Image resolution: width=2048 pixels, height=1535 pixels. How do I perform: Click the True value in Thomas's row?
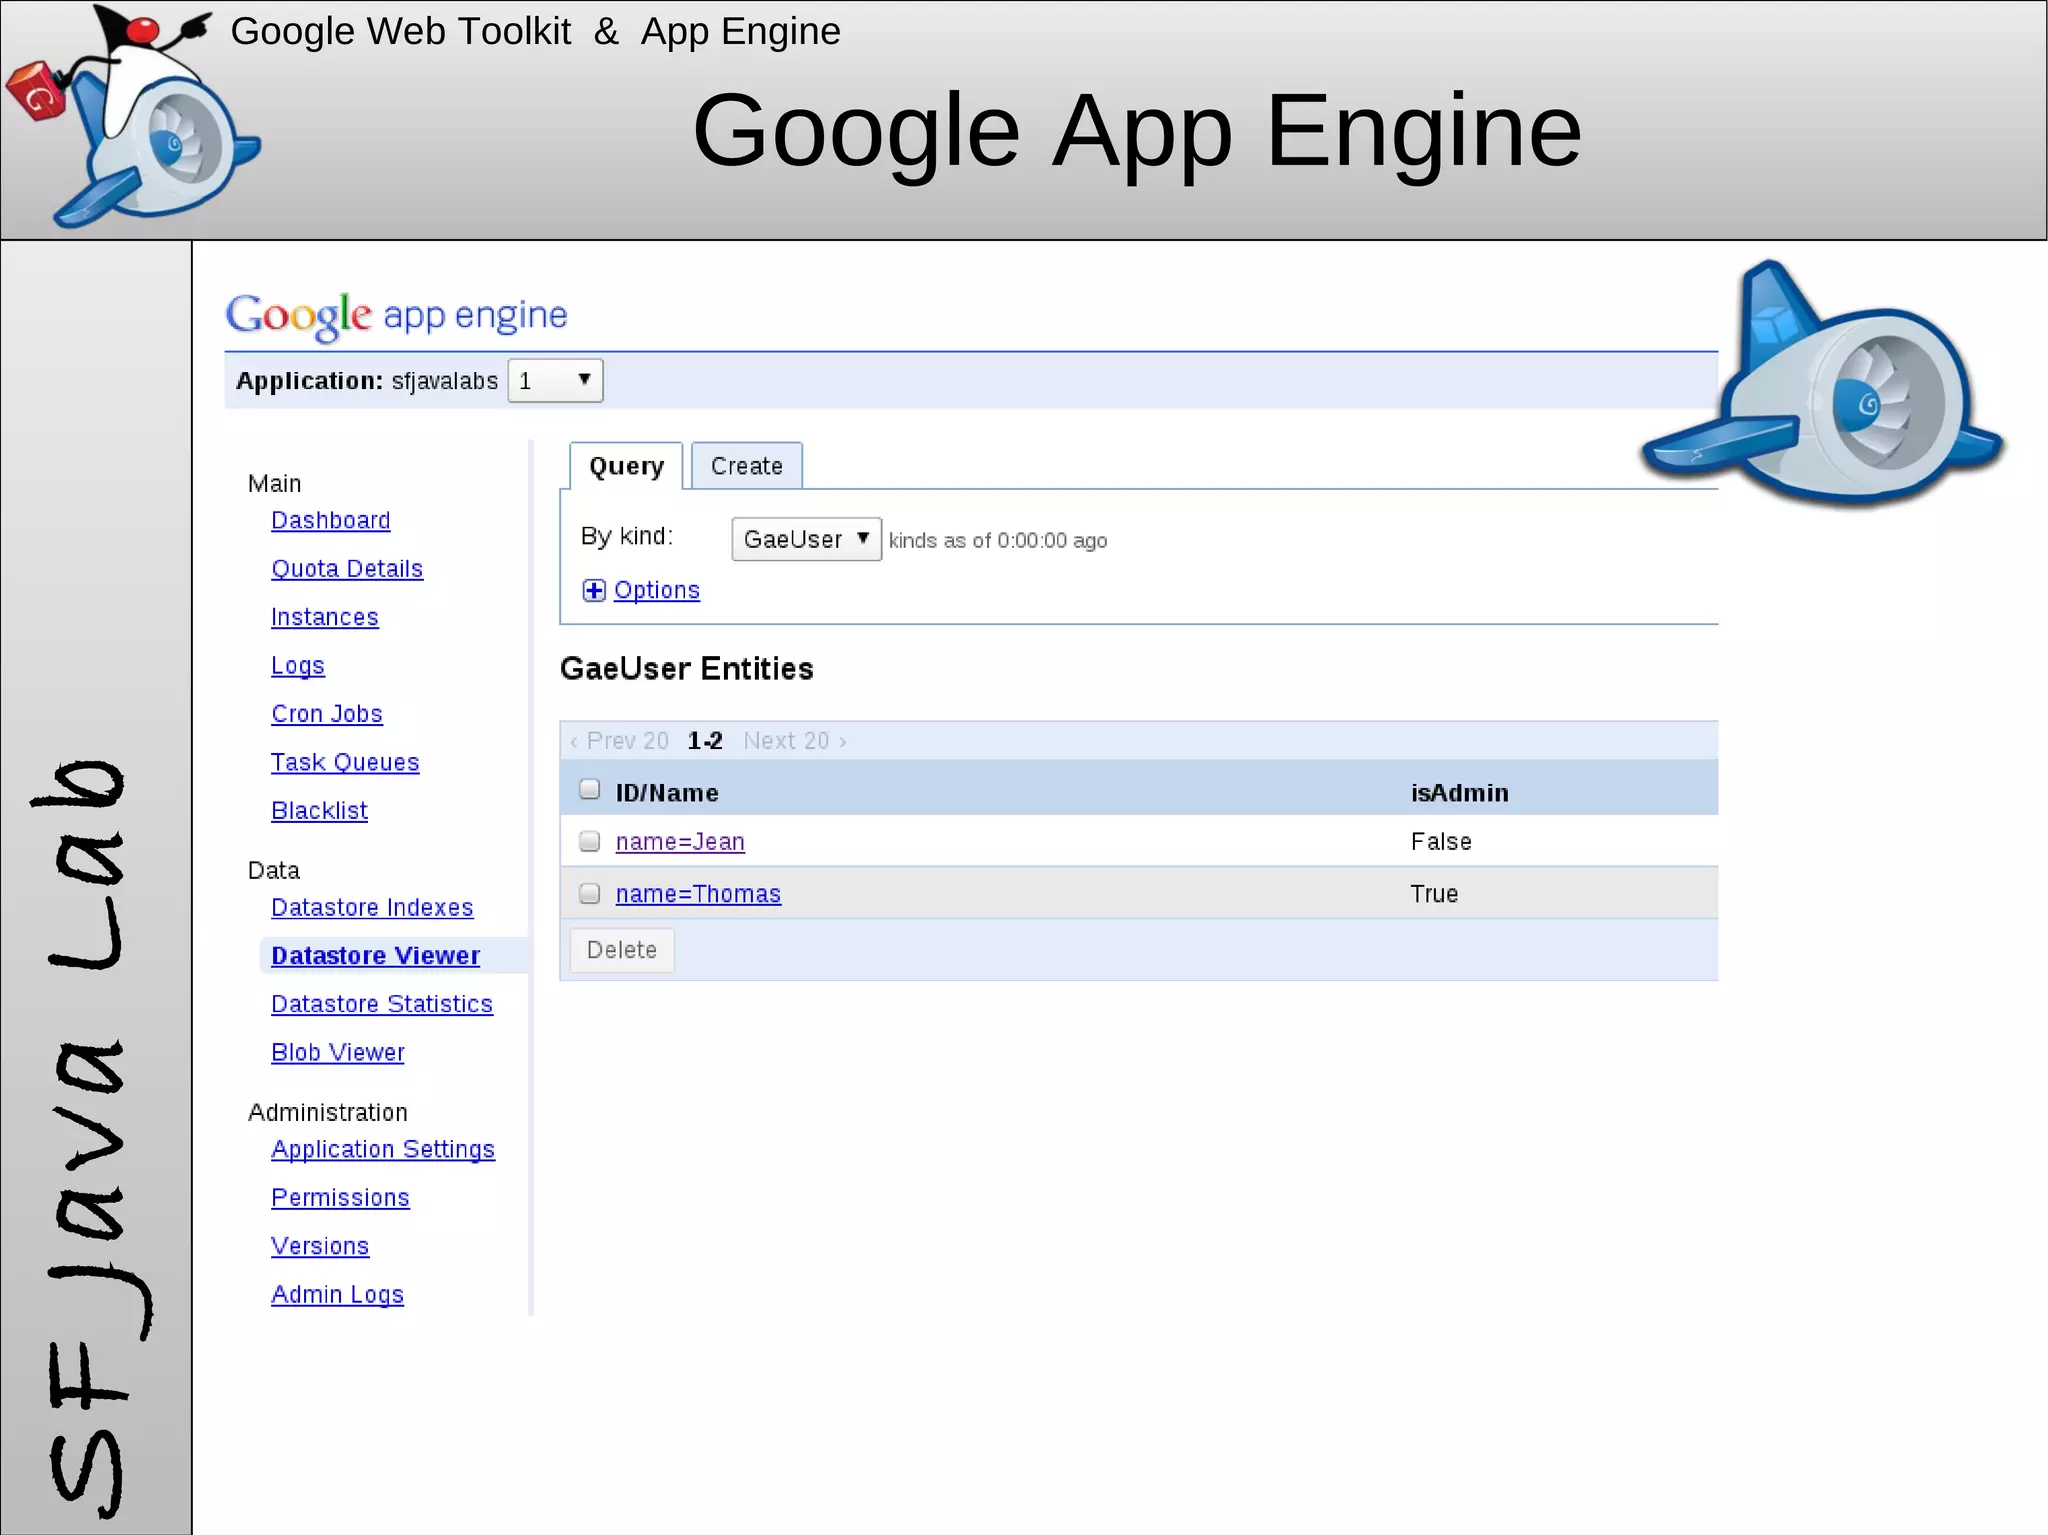click(x=1434, y=894)
